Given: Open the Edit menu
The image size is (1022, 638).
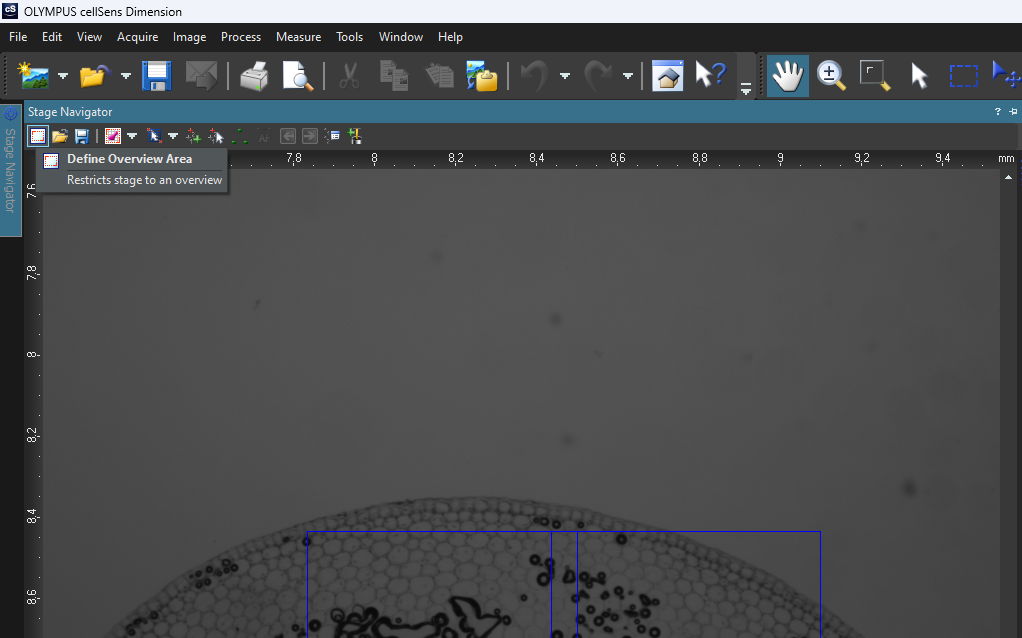Looking at the screenshot, I should point(51,37).
